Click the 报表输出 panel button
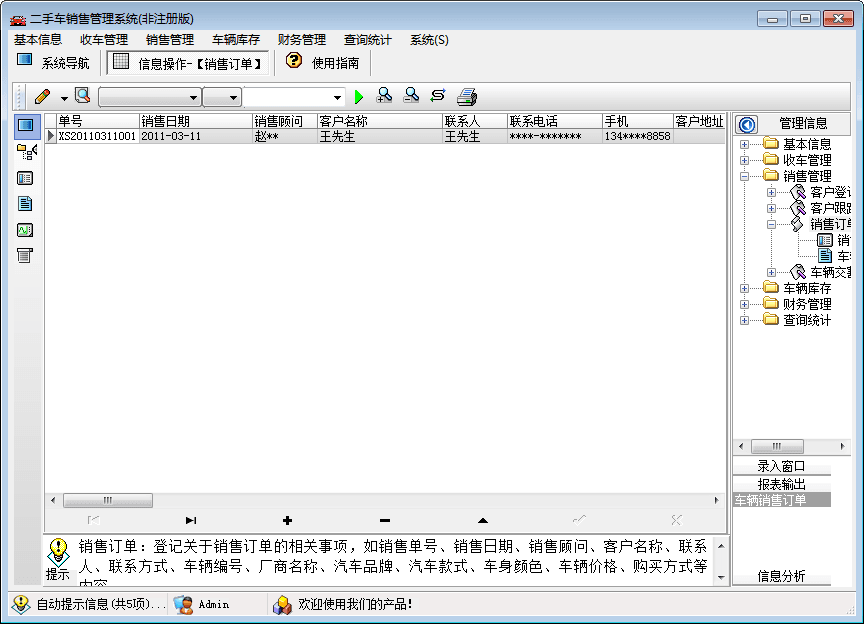The width and height of the screenshot is (864, 624). pos(781,484)
